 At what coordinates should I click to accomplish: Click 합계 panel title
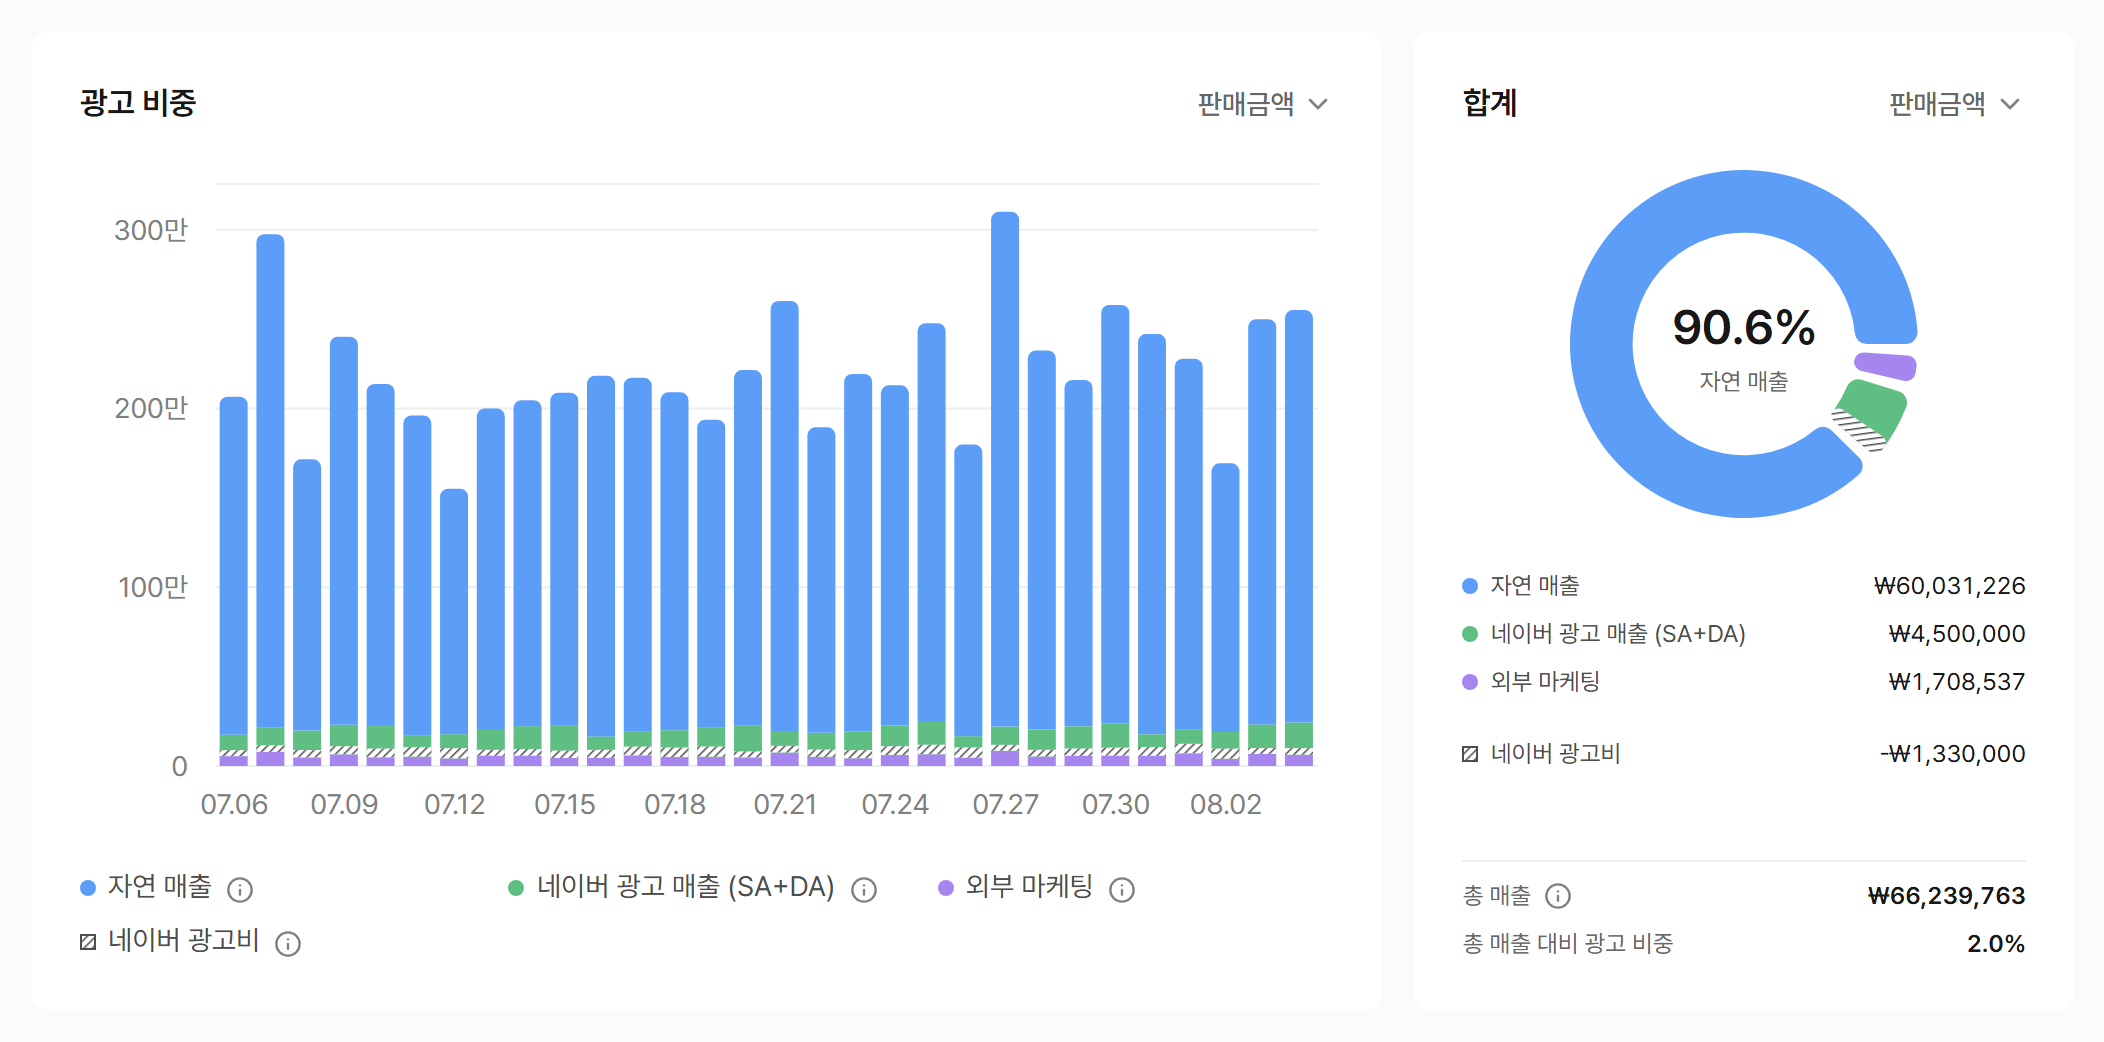pyautogui.click(x=1490, y=103)
